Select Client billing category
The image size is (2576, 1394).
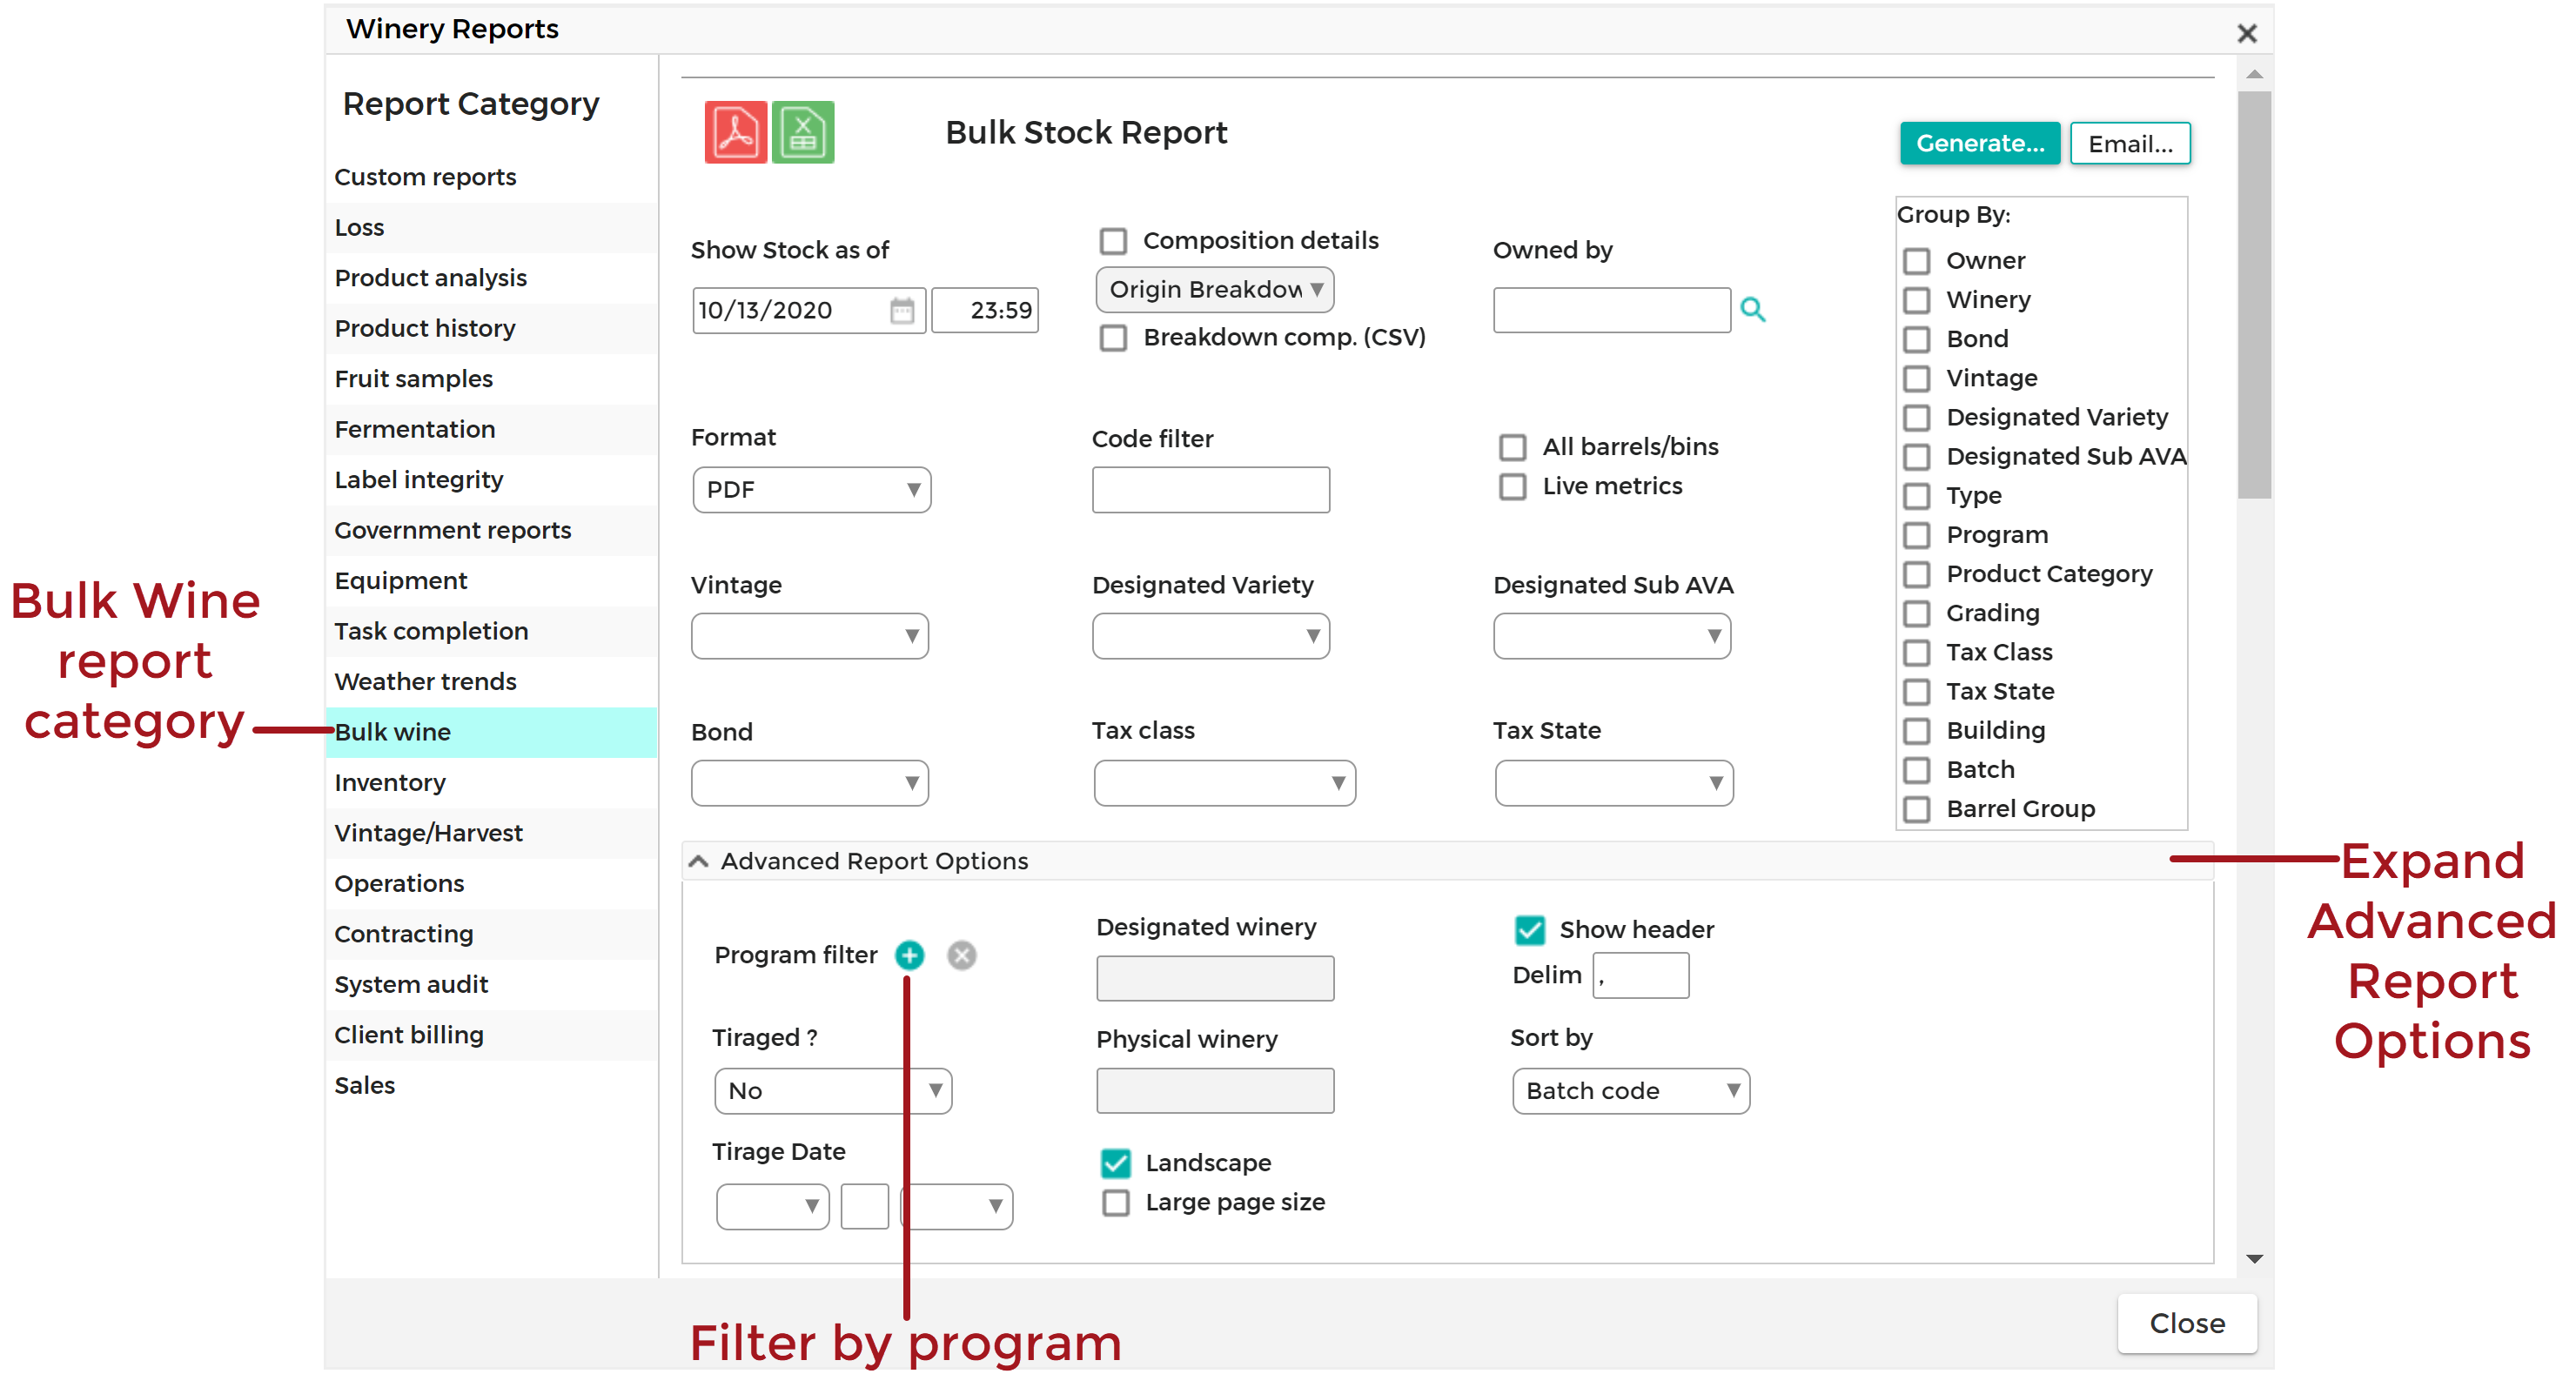(491, 1035)
